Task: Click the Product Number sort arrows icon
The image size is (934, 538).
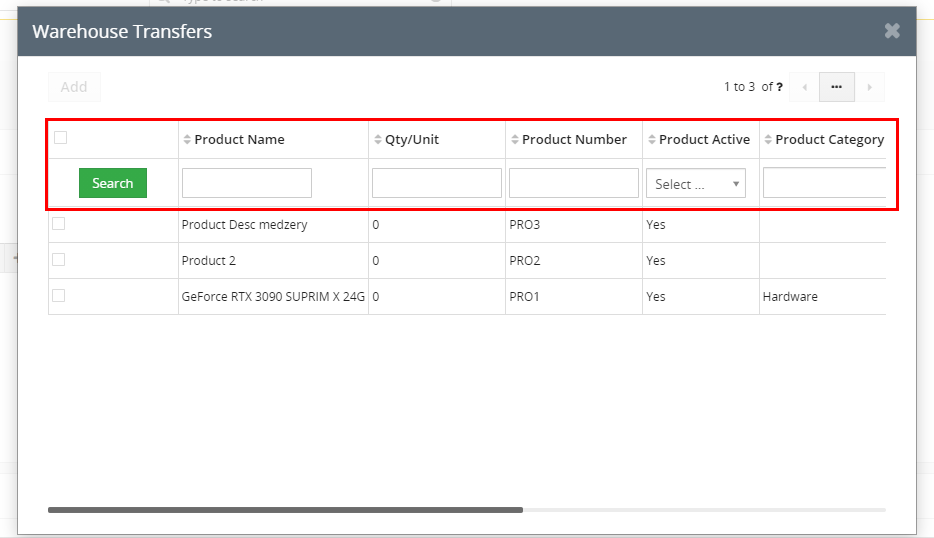Action: (514, 140)
